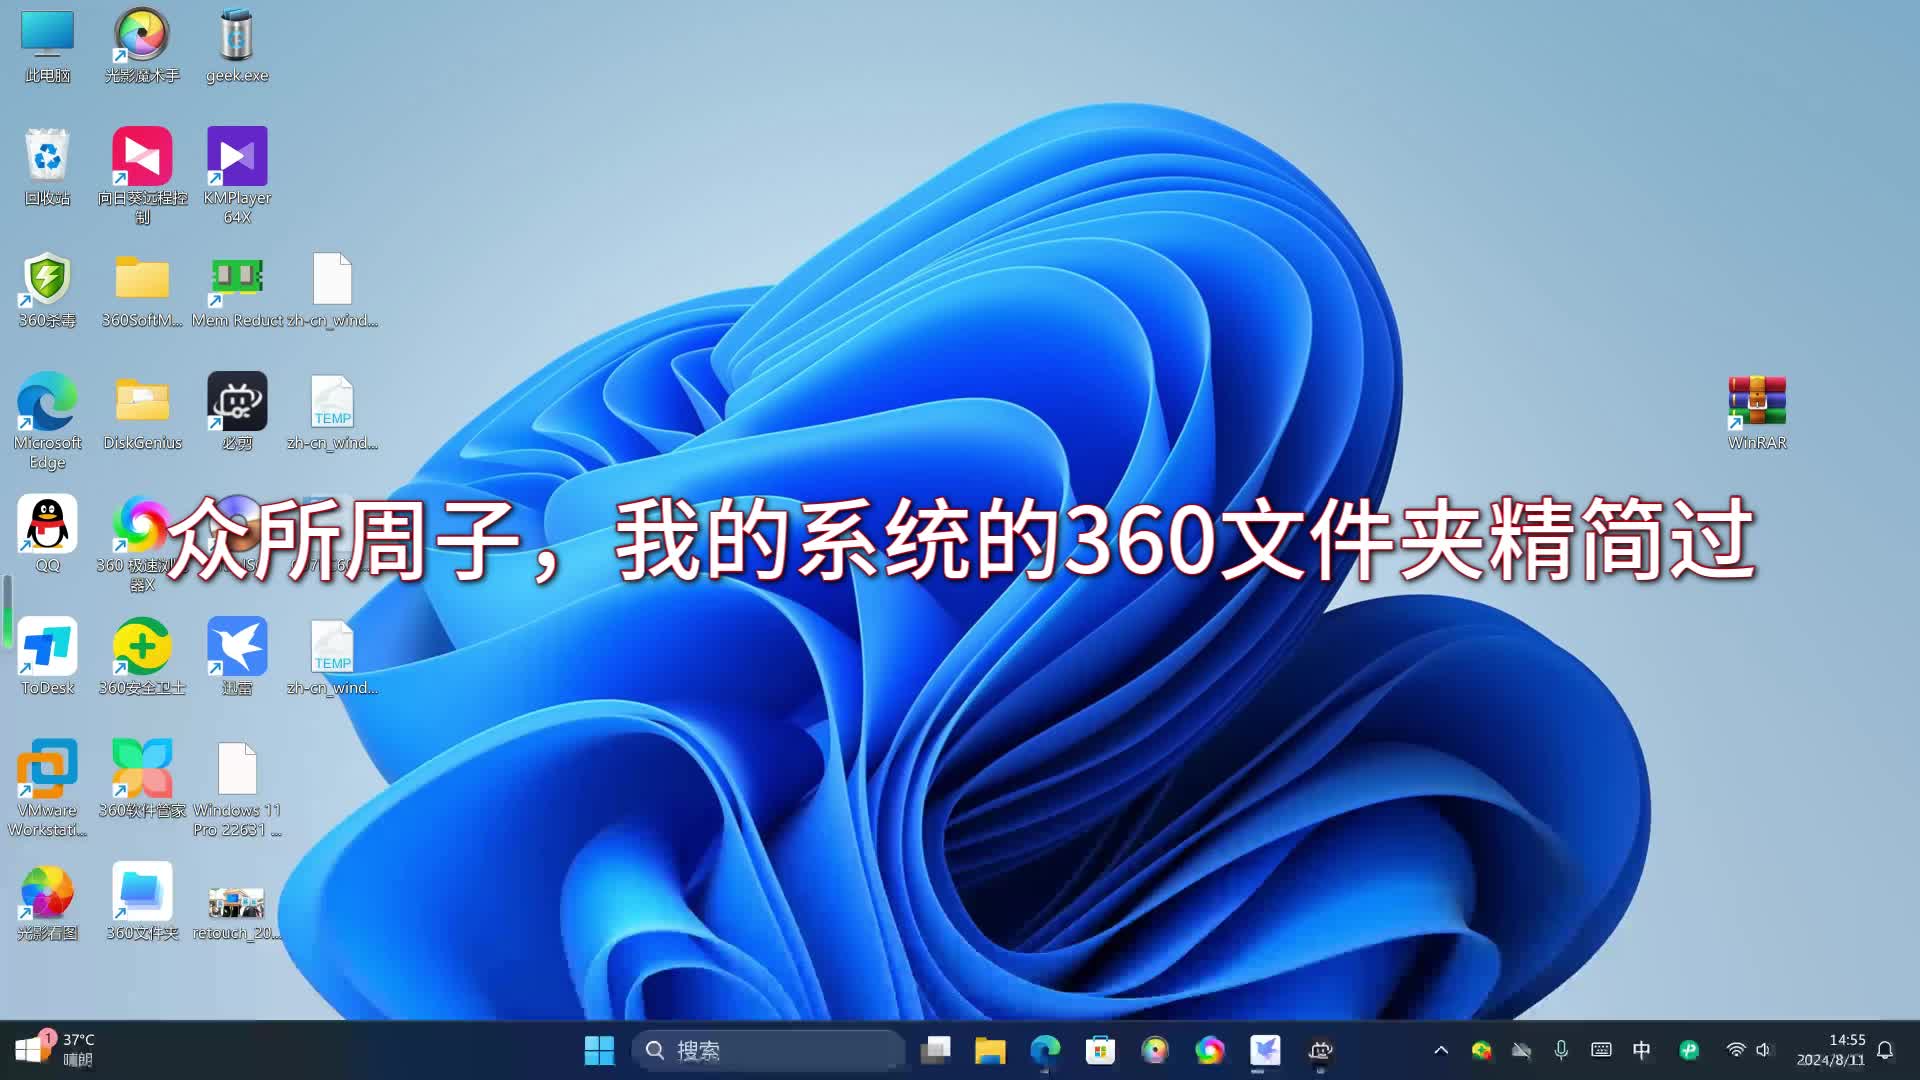Image resolution: width=1920 pixels, height=1080 pixels.
Task: Expand the hidden system tray icons chevron
Action: (x=1441, y=1050)
